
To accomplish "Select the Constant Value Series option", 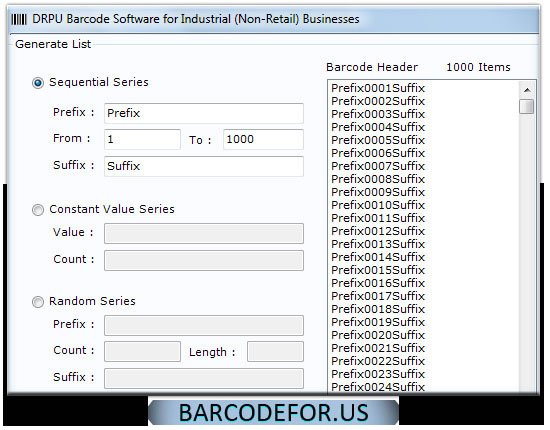I will tap(38, 210).
